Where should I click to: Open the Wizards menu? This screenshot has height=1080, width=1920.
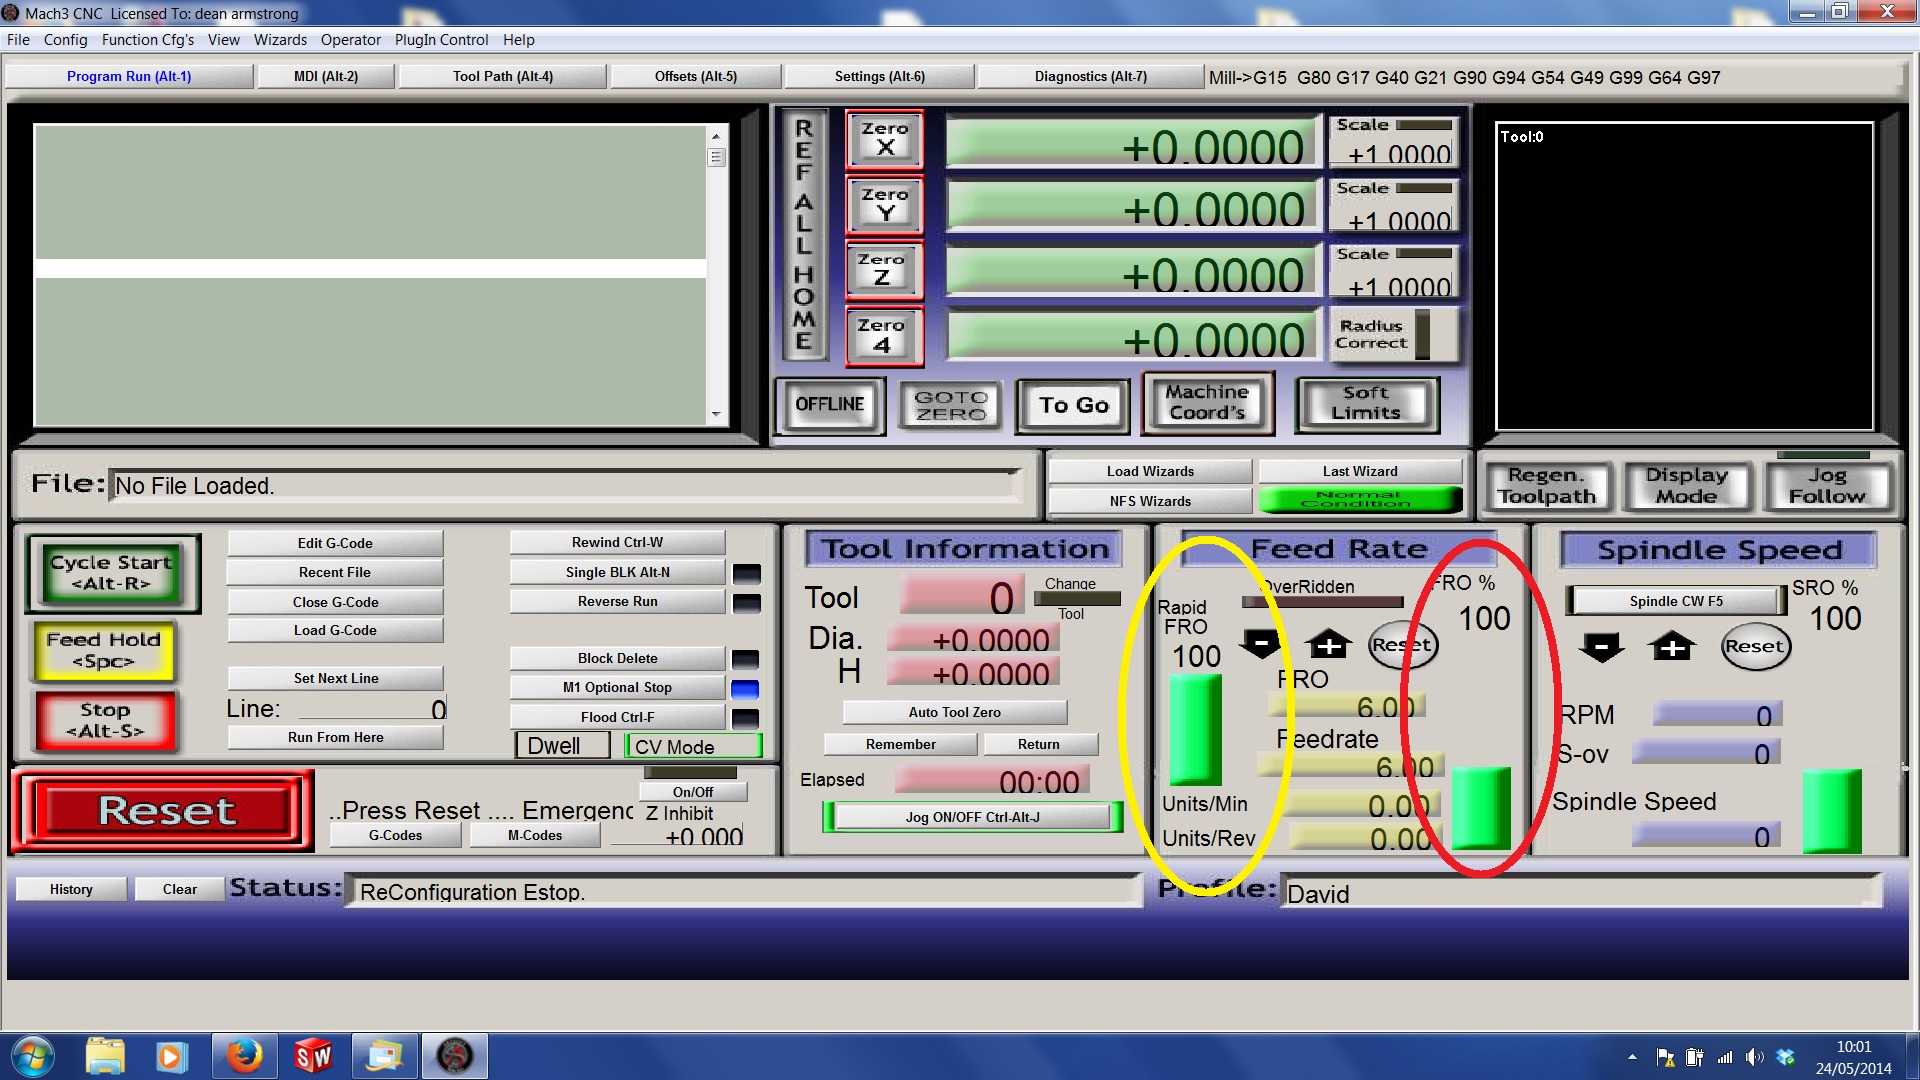point(280,40)
